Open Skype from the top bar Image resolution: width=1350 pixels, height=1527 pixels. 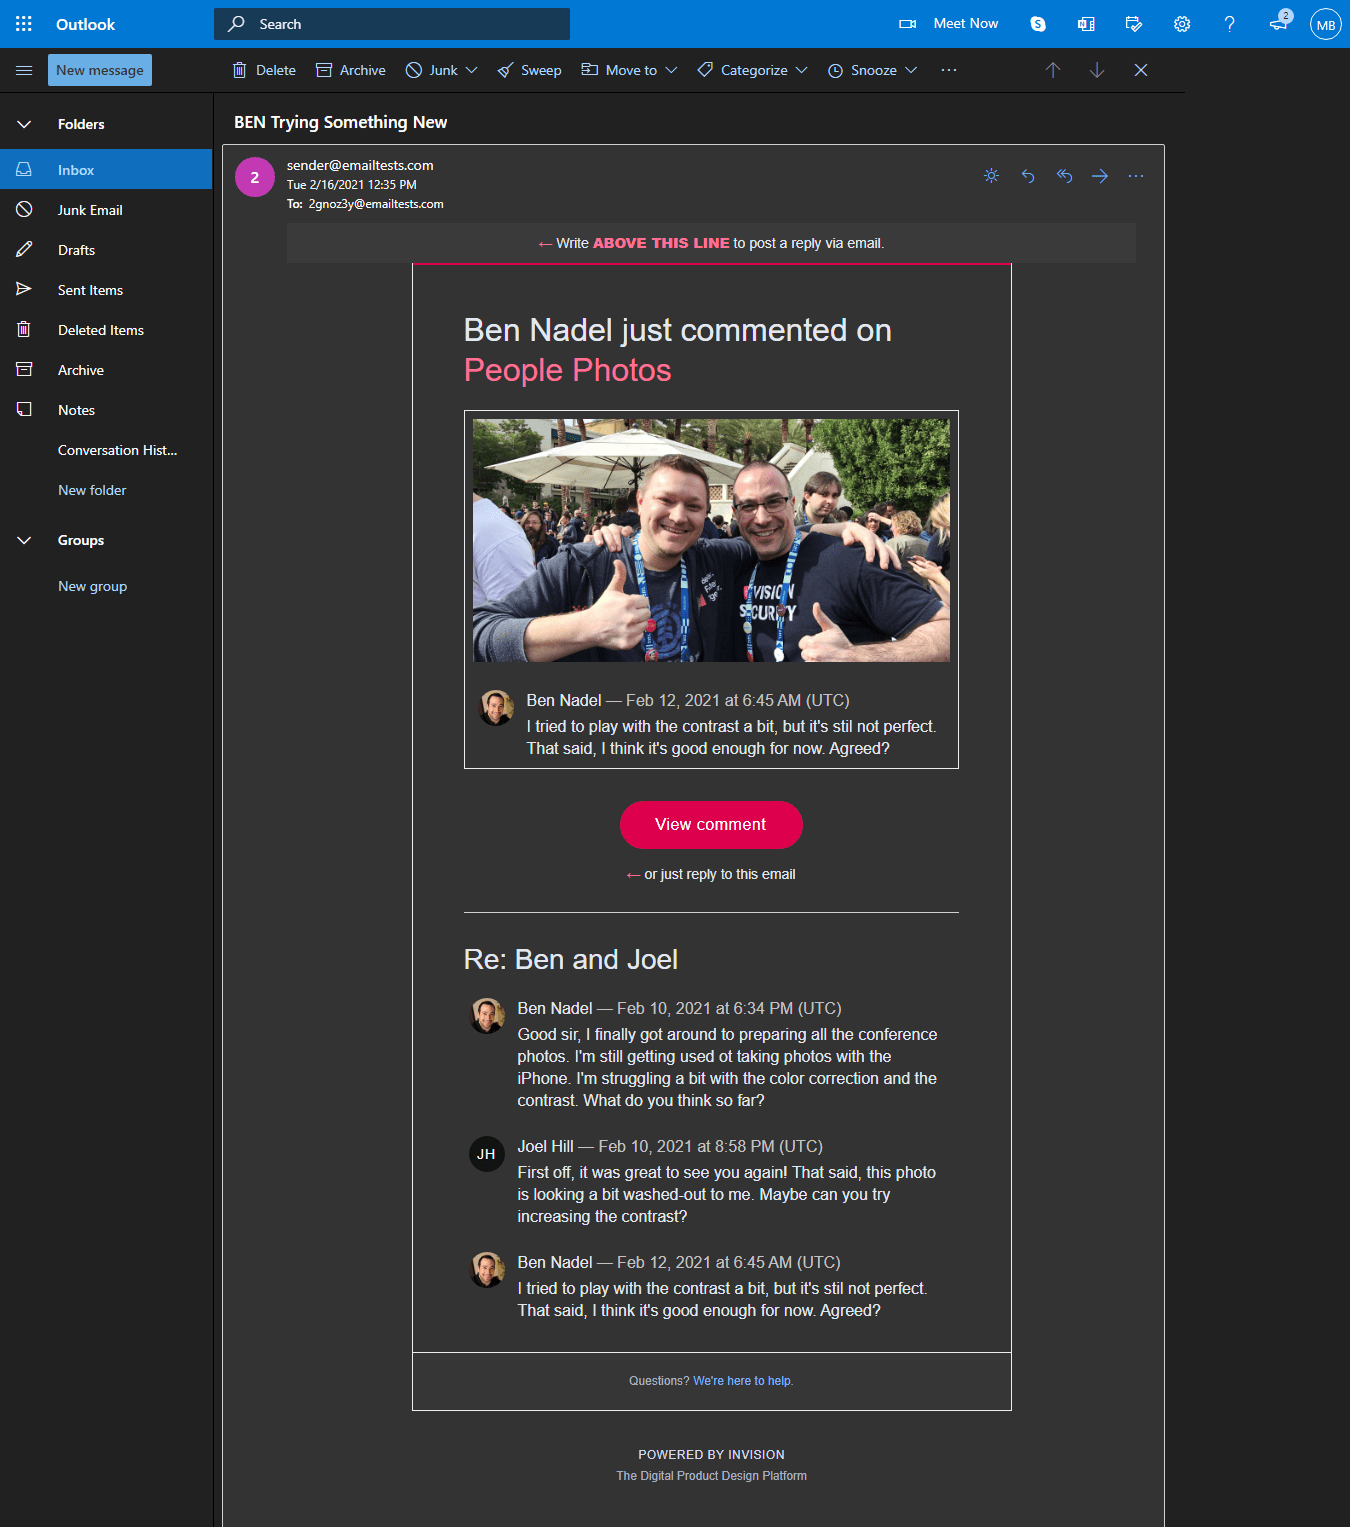(x=1037, y=23)
